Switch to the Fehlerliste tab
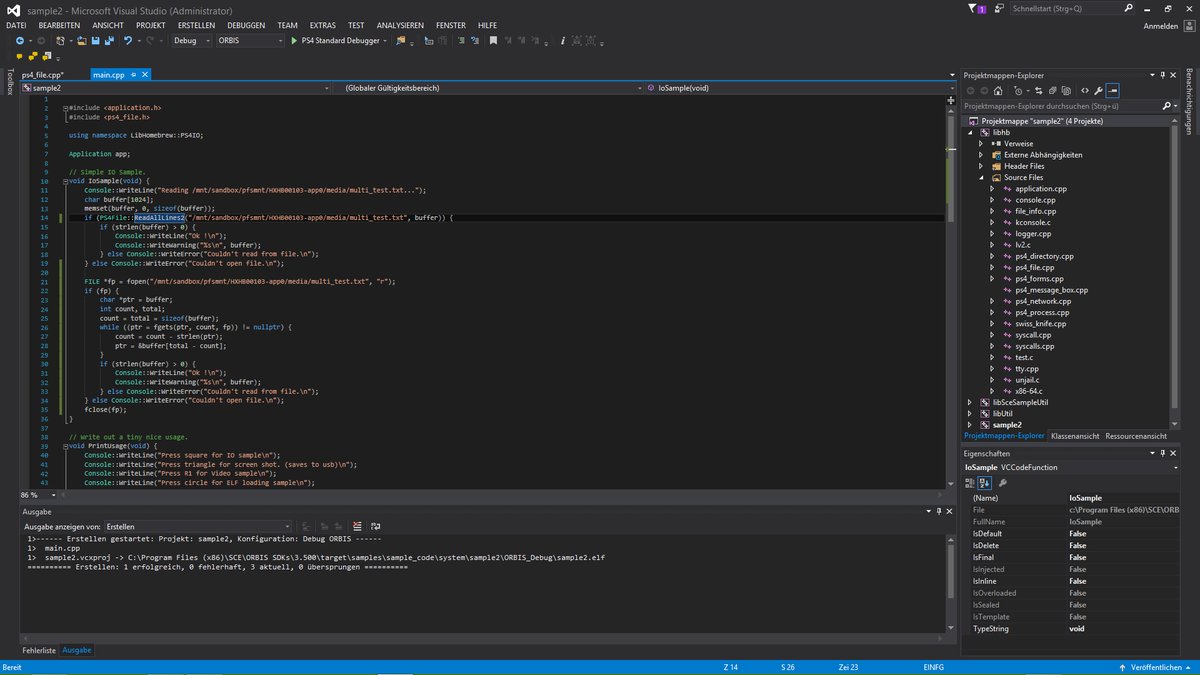The width and height of the screenshot is (1200, 675). click(39, 650)
